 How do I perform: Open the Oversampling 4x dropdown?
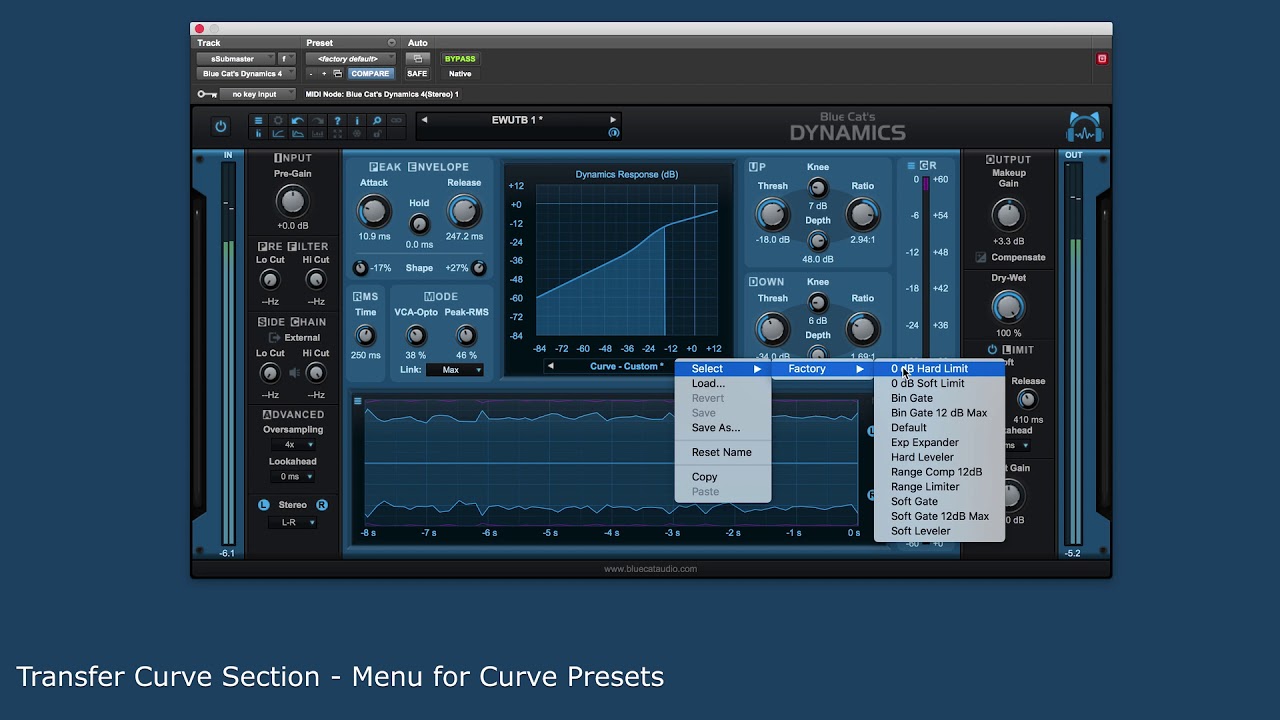[291, 445]
